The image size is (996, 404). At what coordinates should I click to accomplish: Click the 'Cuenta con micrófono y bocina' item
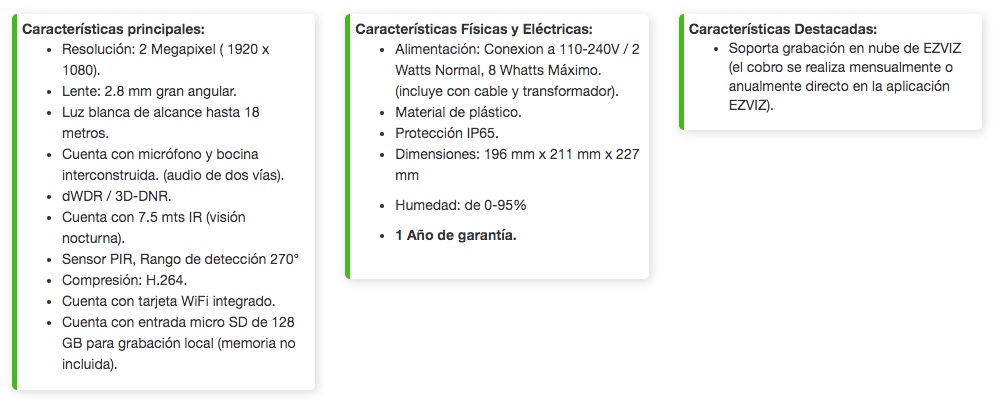(173, 165)
